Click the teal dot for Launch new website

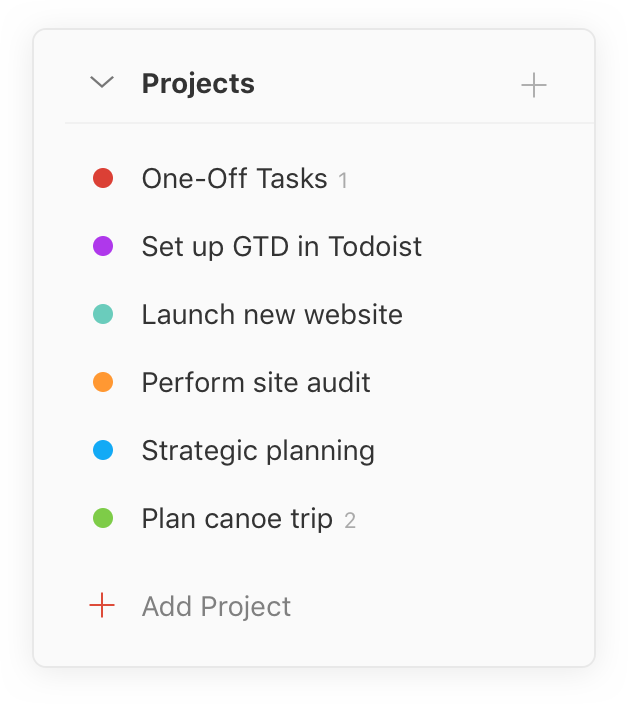click(102, 314)
